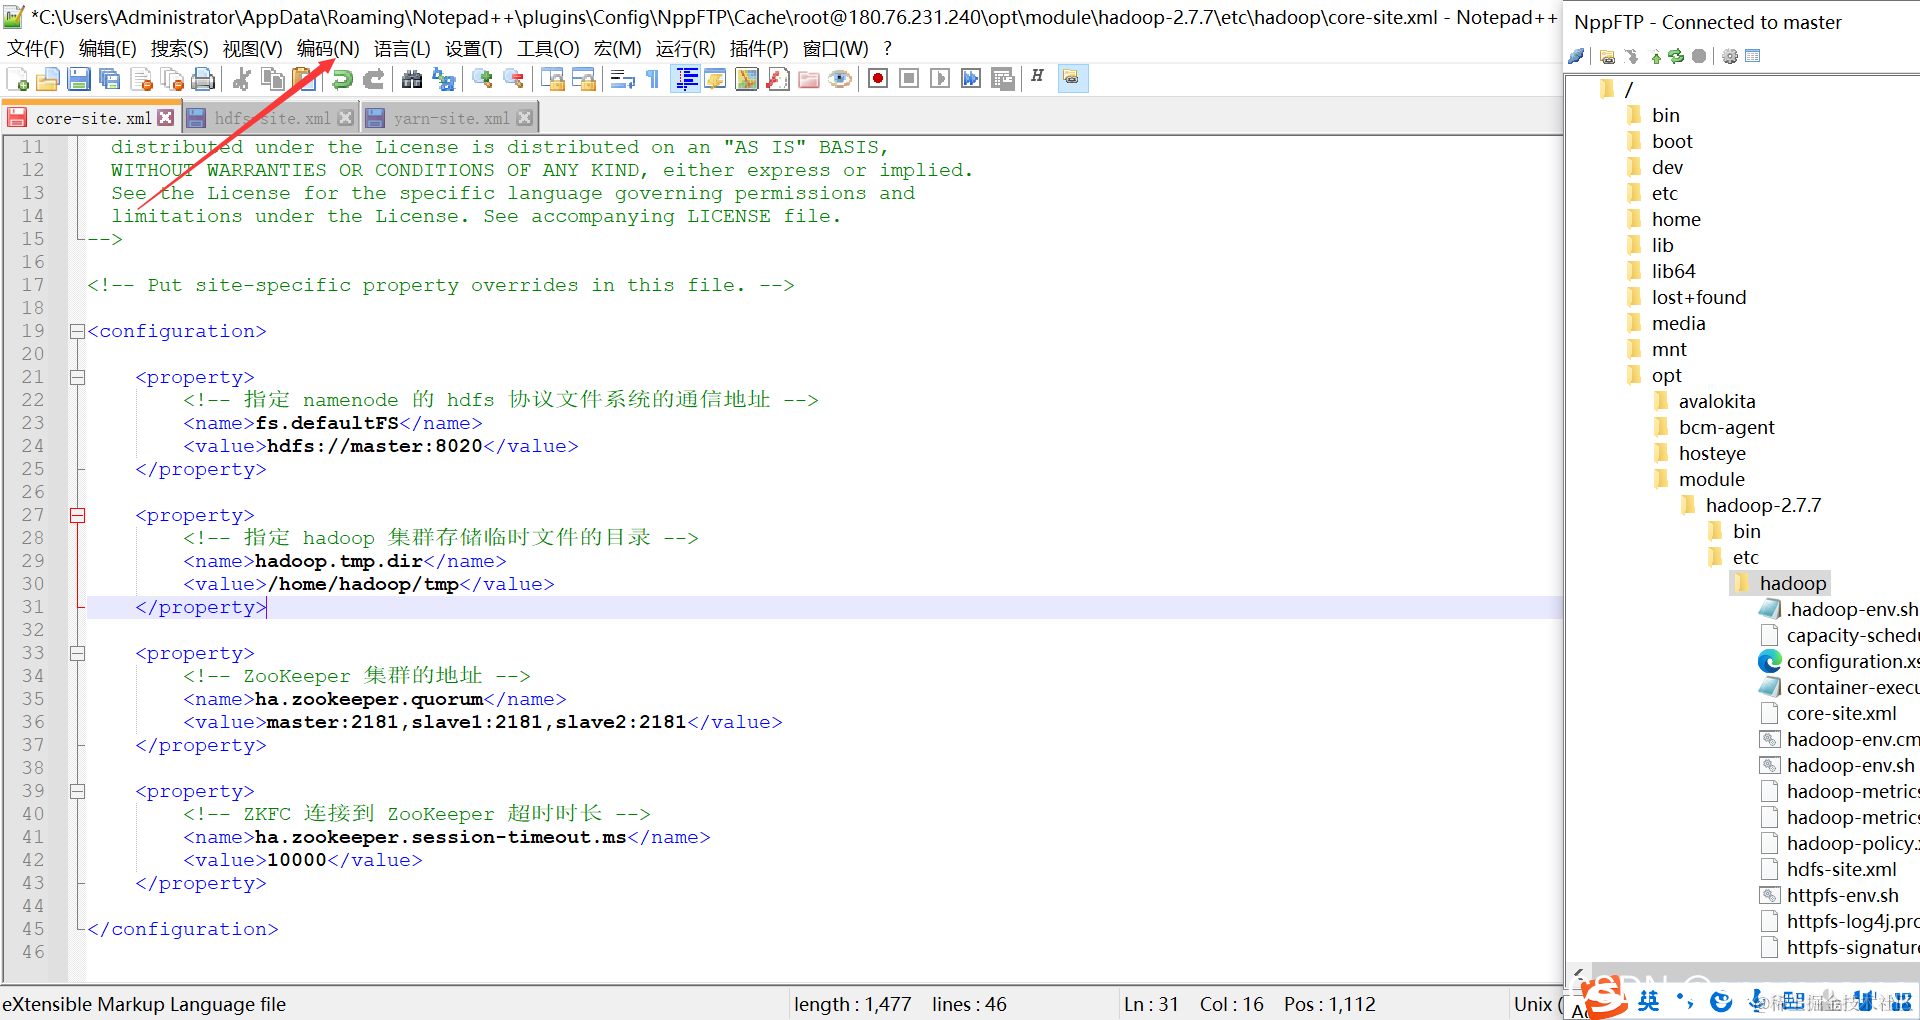Close the yarn-site.xml tab
Image resolution: width=1920 pixels, height=1020 pixels.
point(524,118)
